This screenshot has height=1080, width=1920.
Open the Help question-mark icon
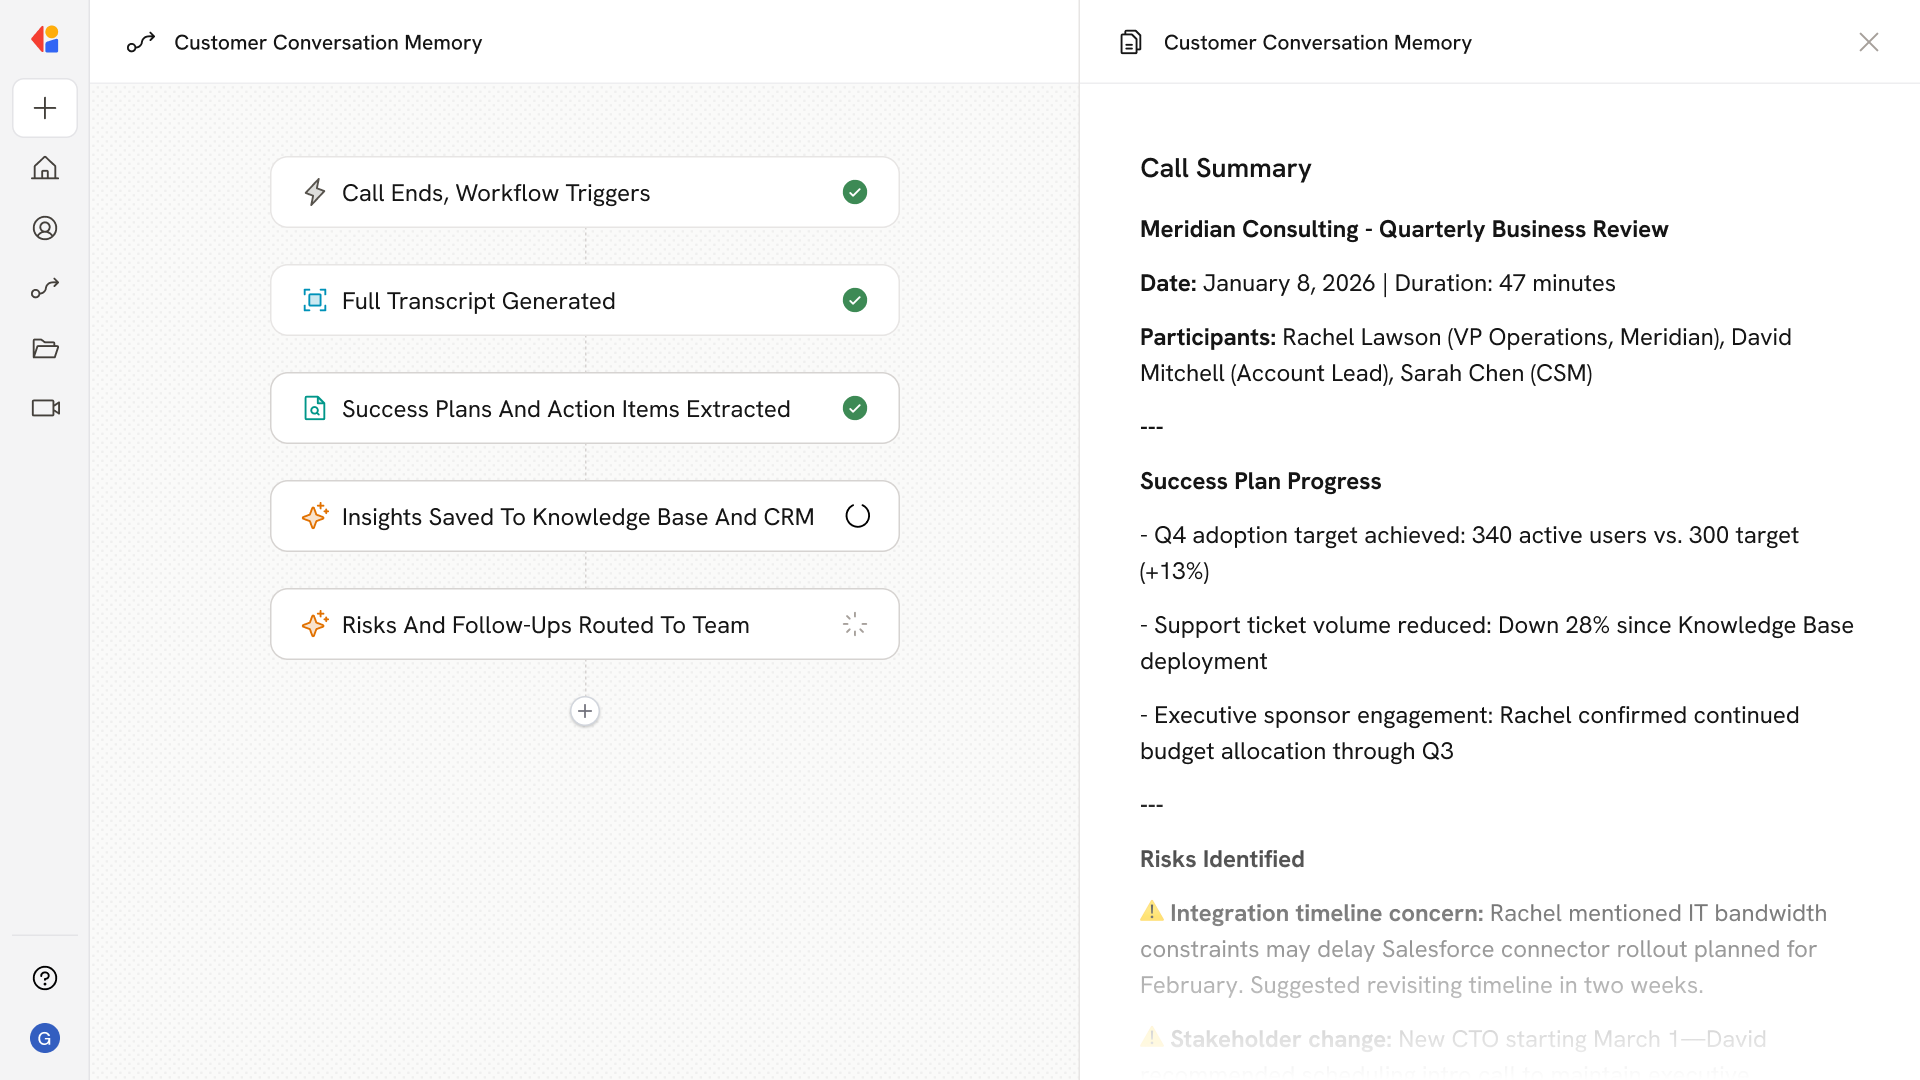(x=45, y=978)
